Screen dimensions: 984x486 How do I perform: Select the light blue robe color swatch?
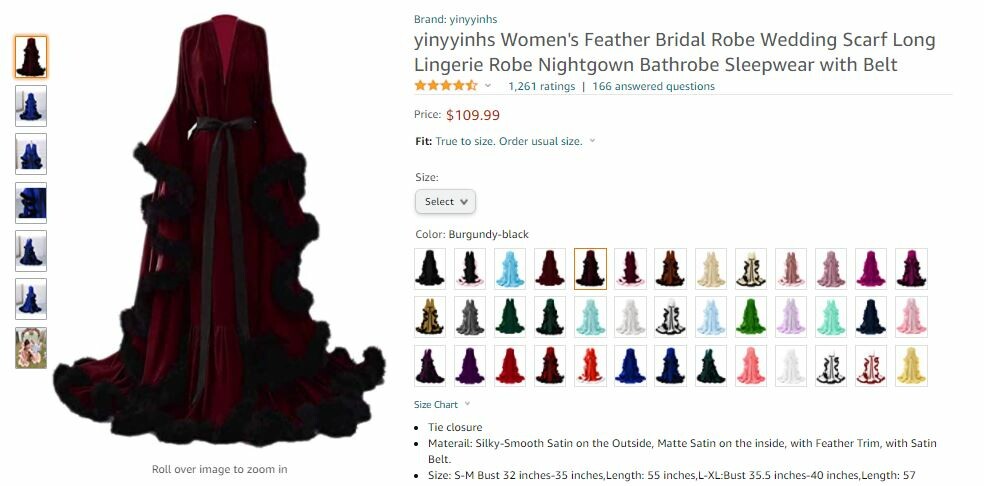point(510,269)
